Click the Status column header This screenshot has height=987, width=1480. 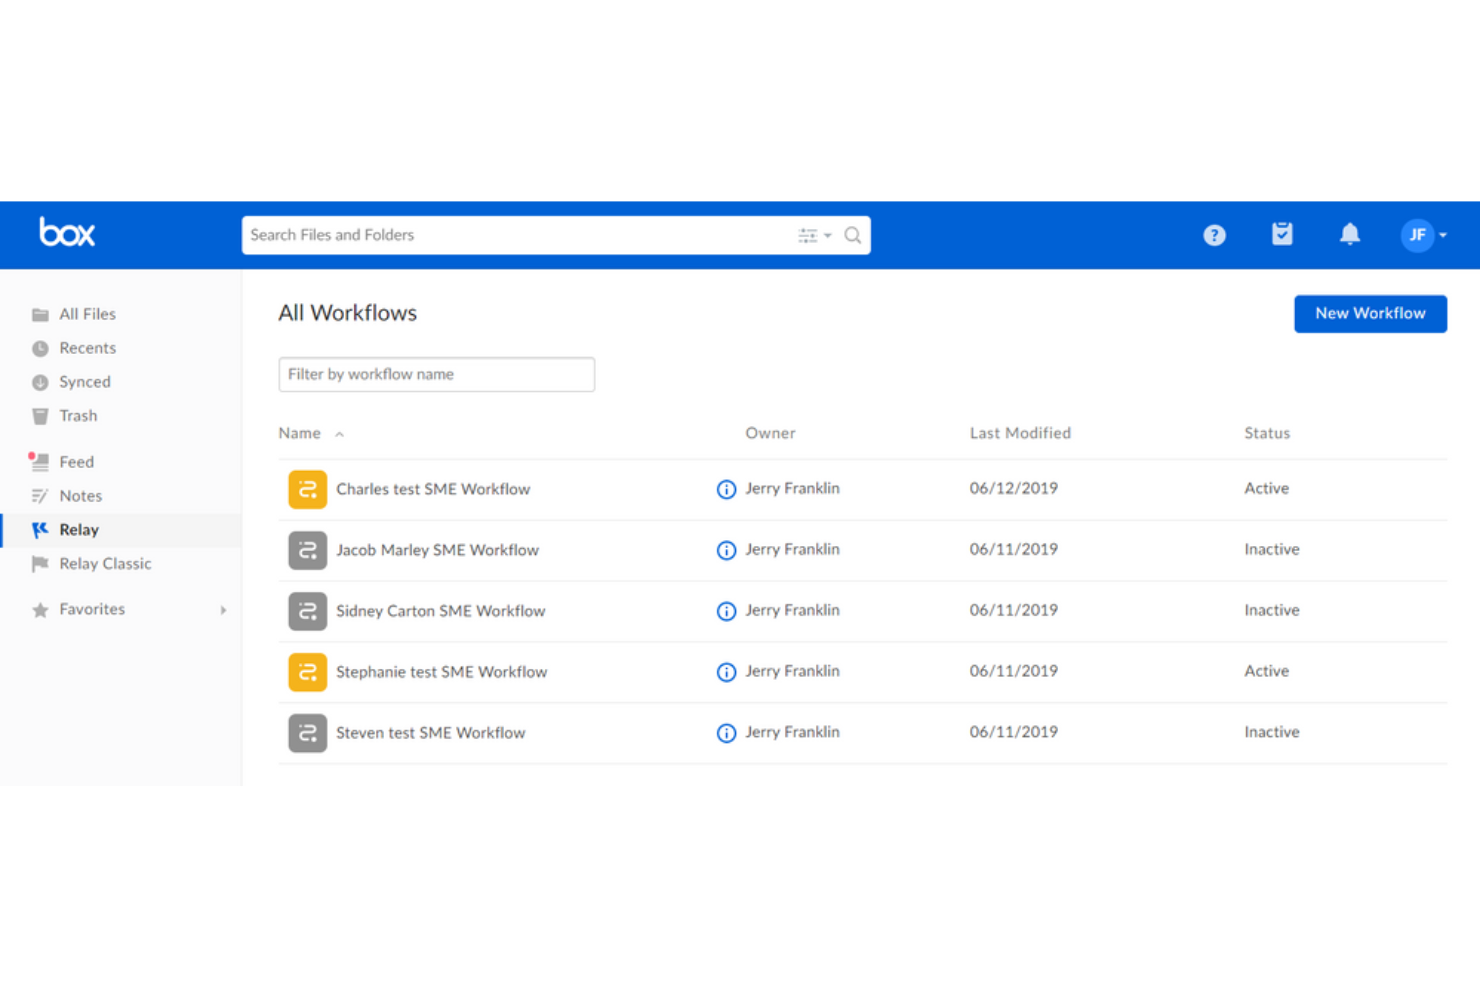click(x=1267, y=433)
